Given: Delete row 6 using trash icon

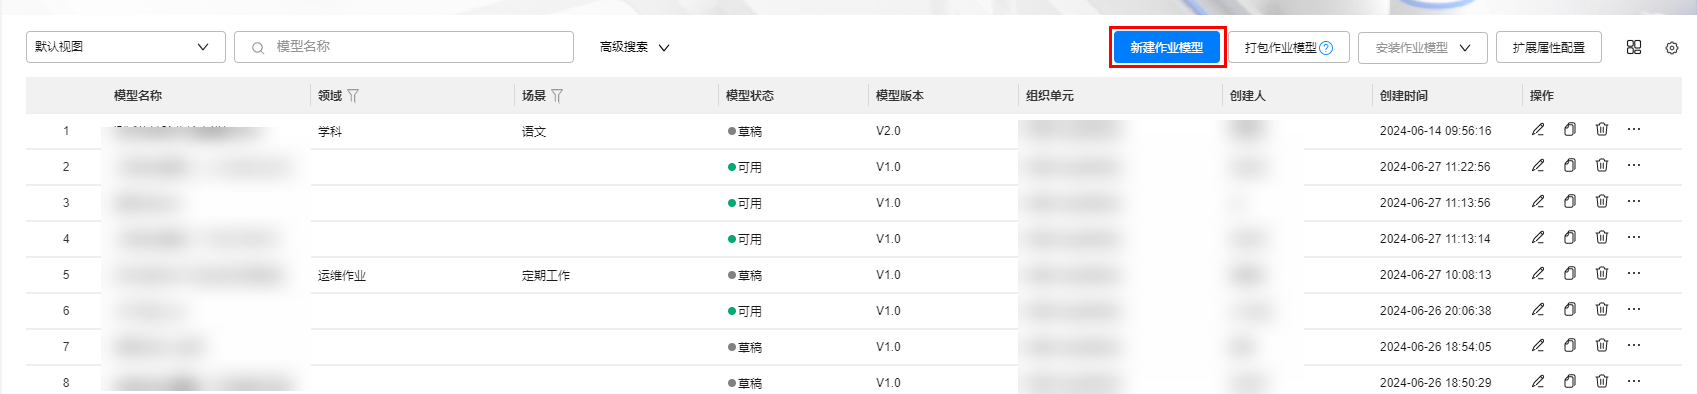Looking at the screenshot, I should pos(1602,309).
